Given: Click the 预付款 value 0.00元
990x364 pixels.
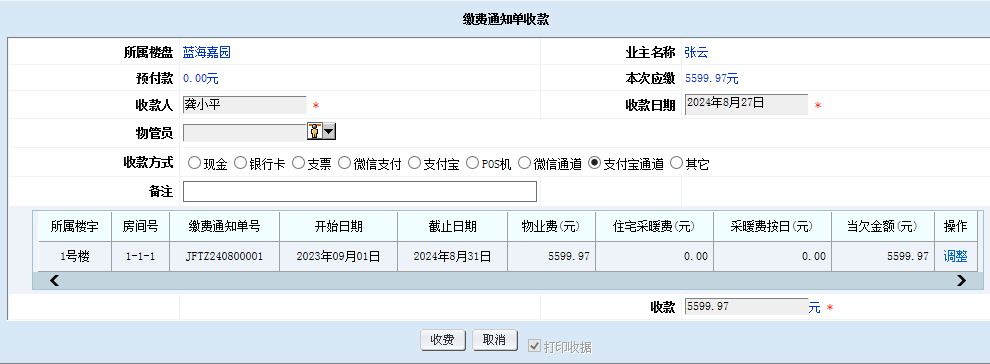Looking at the screenshot, I should click(x=201, y=79).
